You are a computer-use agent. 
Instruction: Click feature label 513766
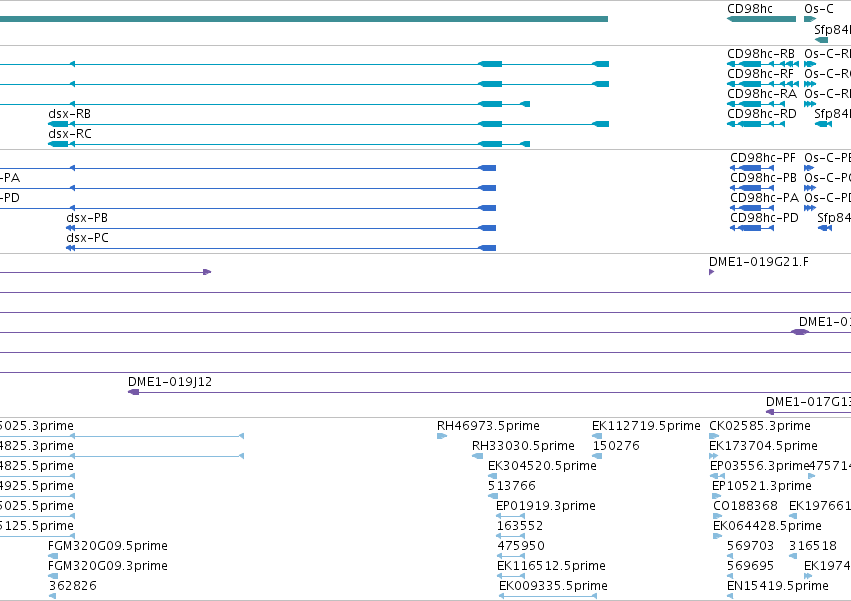pos(512,486)
